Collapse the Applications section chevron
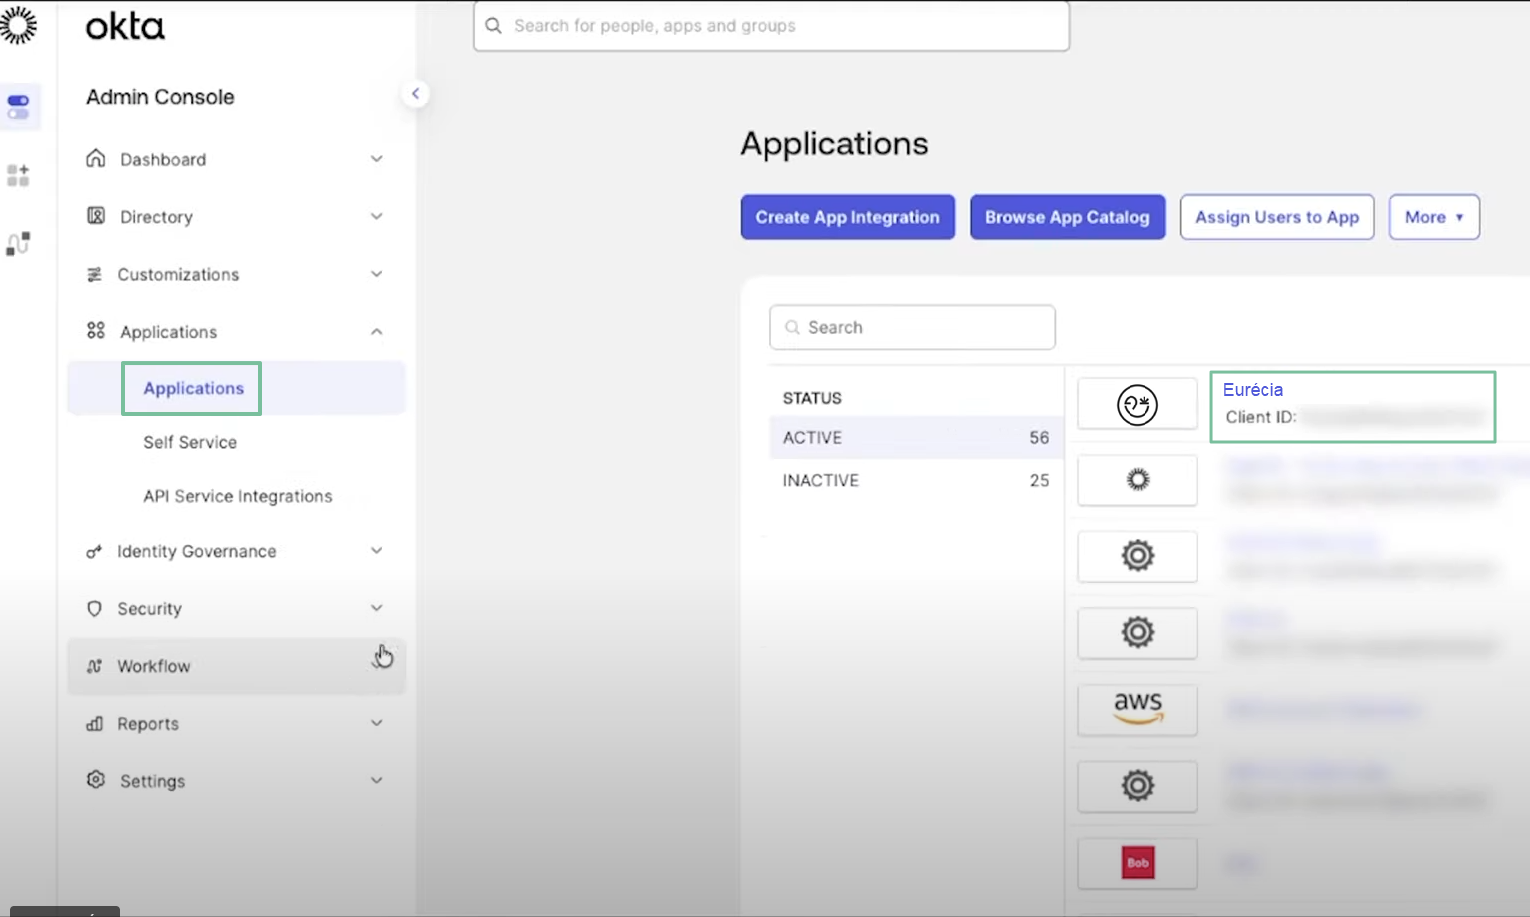The width and height of the screenshot is (1530, 917). tap(376, 332)
